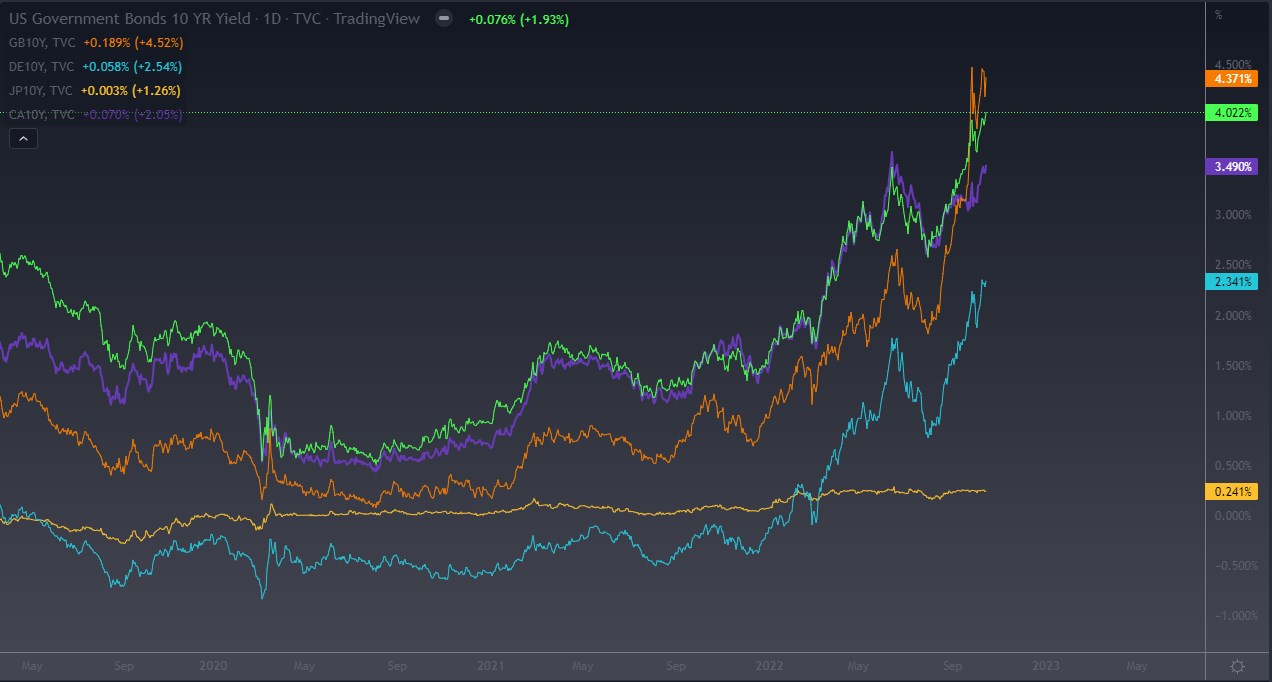Toggle the % unit on the price scale
Image resolution: width=1272 pixels, height=682 pixels.
pyautogui.click(x=1218, y=14)
